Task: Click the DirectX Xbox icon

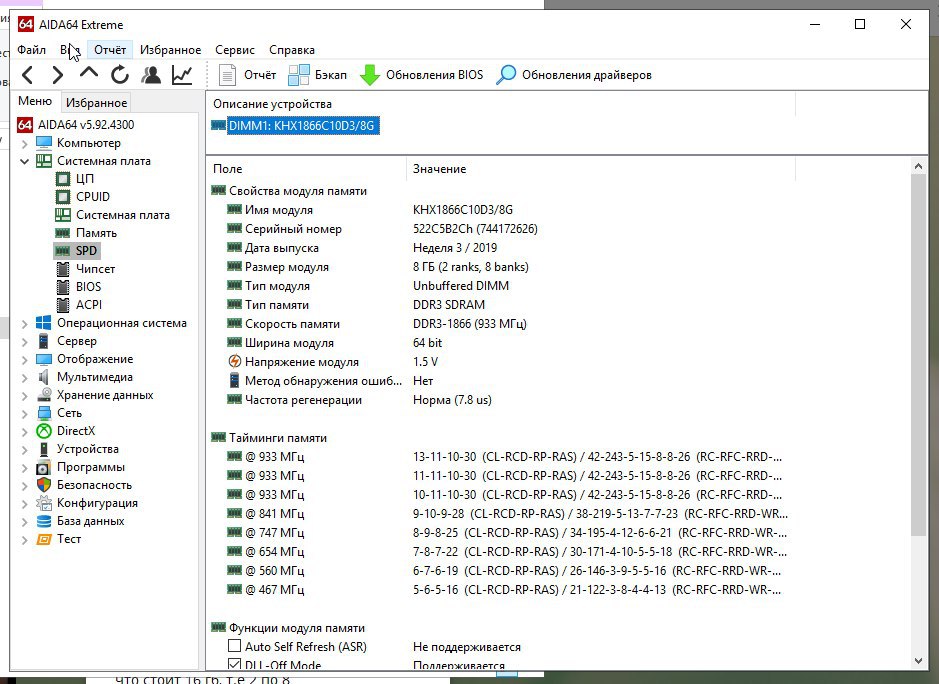Action: (44, 431)
